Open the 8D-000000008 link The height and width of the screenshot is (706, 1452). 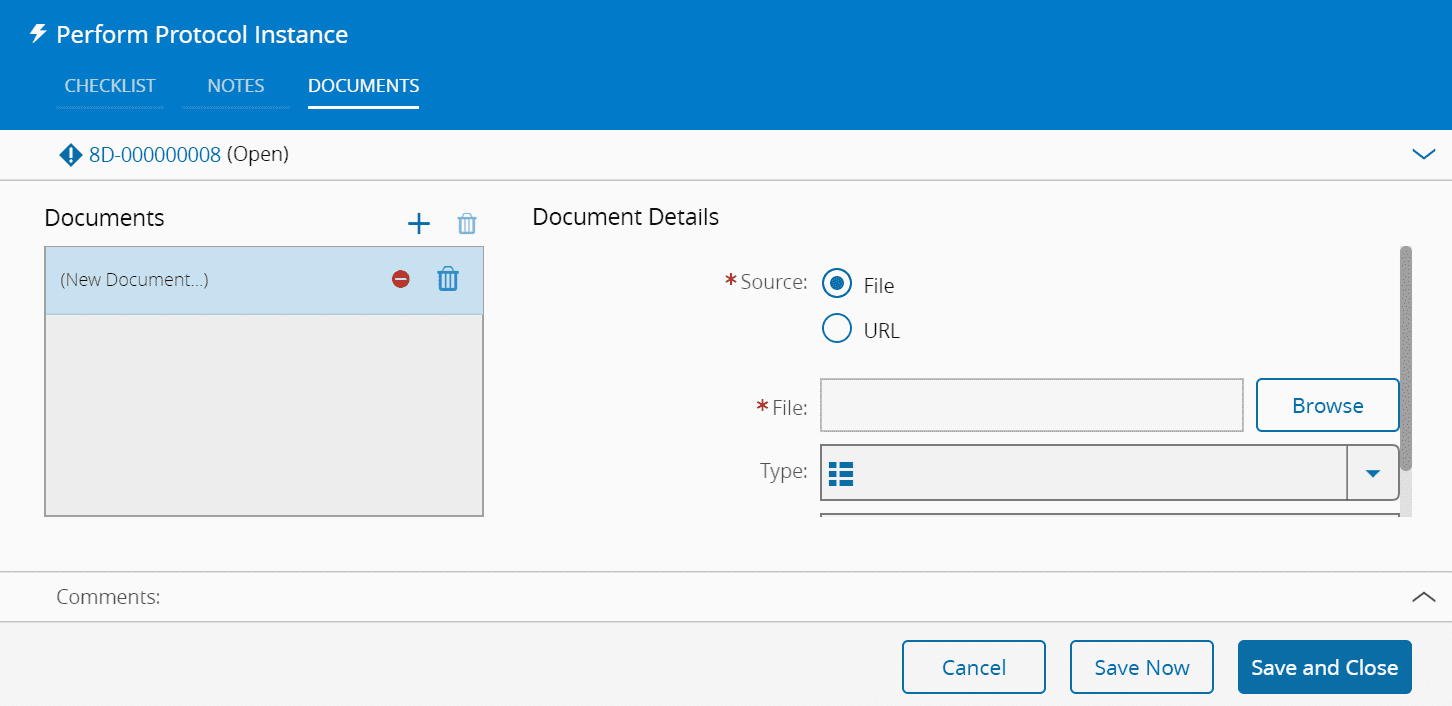point(155,155)
